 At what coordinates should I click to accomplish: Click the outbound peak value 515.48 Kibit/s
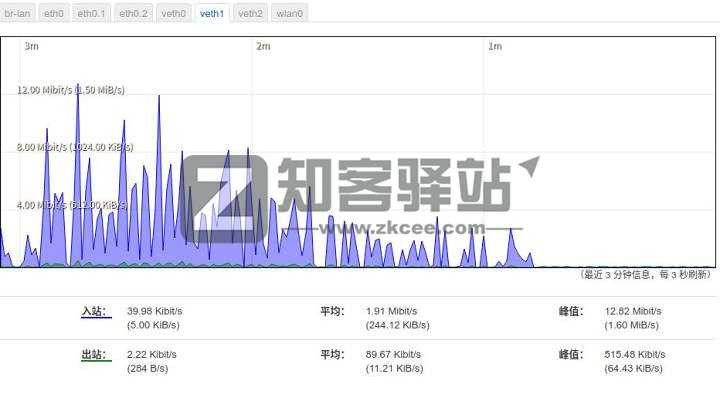coord(635,354)
